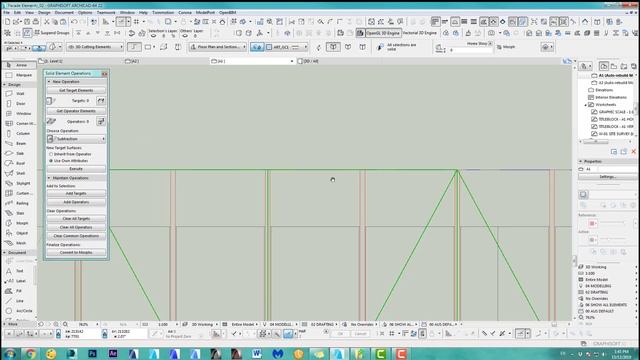Viewport: 640px width, 360px height.
Task: Click Convert to Morphs button
Action: pos(76,253)
